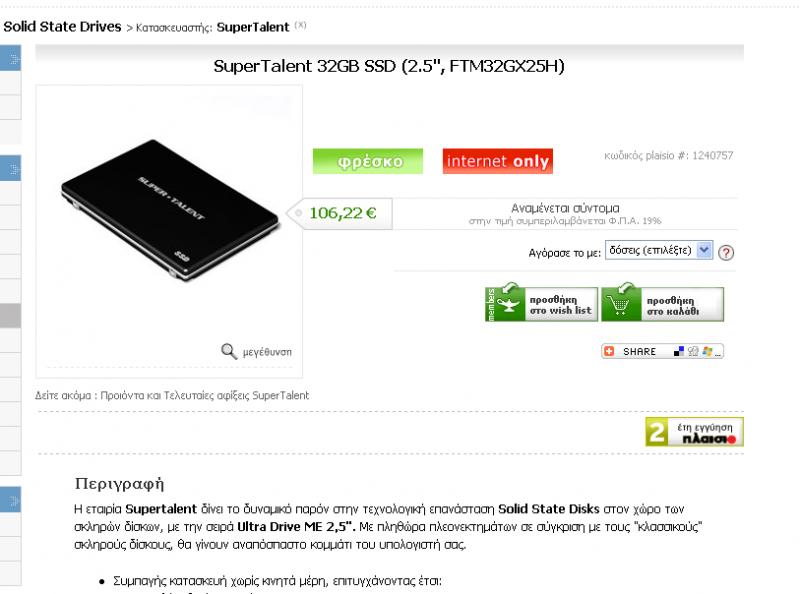800x594 pixels.
Task: Click the 2 year warranty badge
Action: coord(694,432)
